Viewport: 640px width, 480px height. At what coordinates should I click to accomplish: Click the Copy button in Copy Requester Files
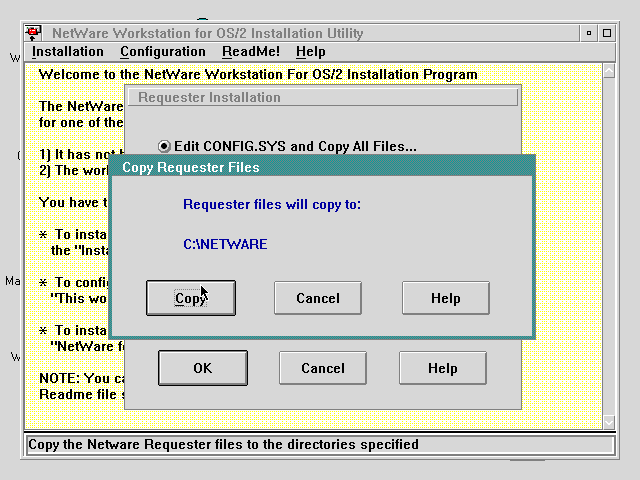(x=191, y=298)
